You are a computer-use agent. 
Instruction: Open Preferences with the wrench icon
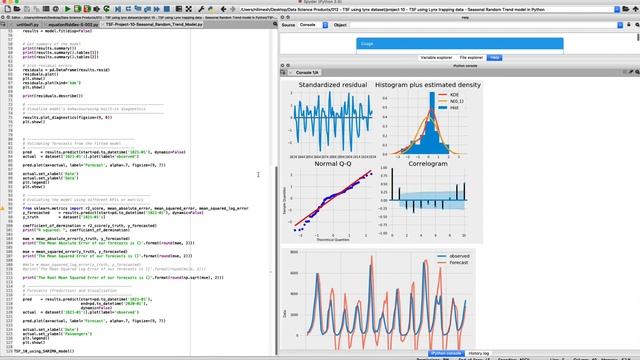point(201,9)
